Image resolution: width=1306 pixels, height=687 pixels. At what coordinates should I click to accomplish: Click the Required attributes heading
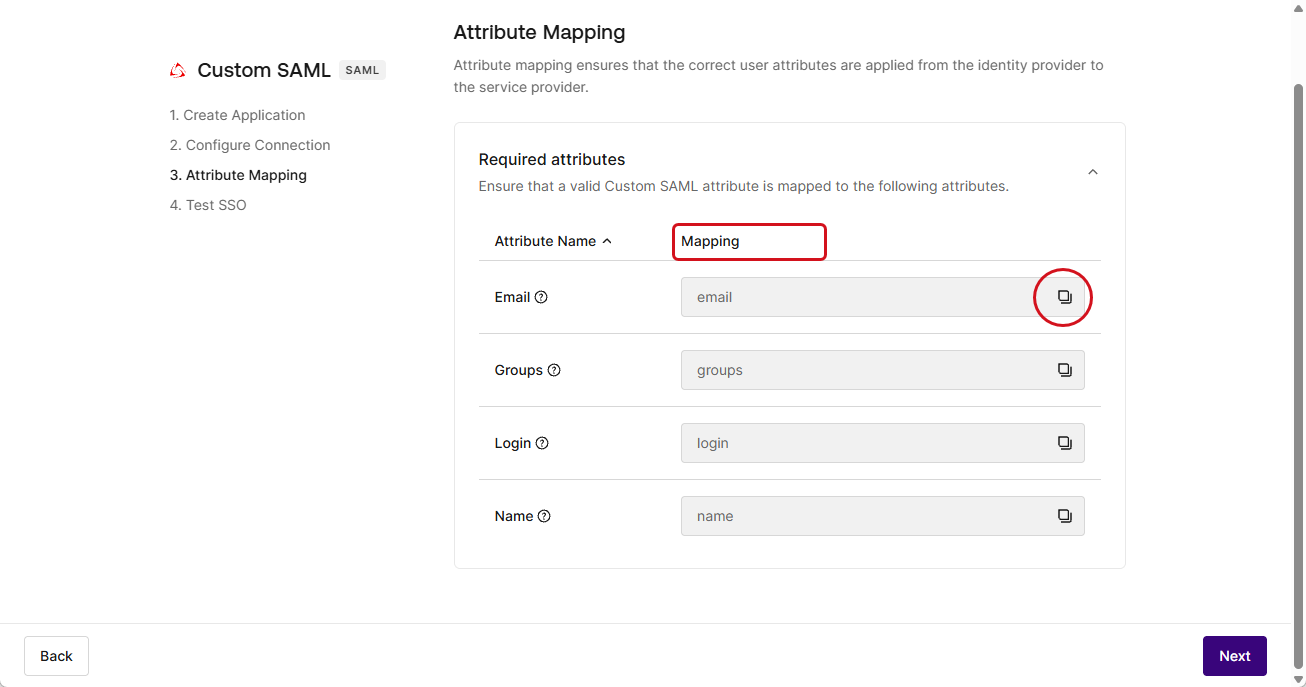coord(552,159)
